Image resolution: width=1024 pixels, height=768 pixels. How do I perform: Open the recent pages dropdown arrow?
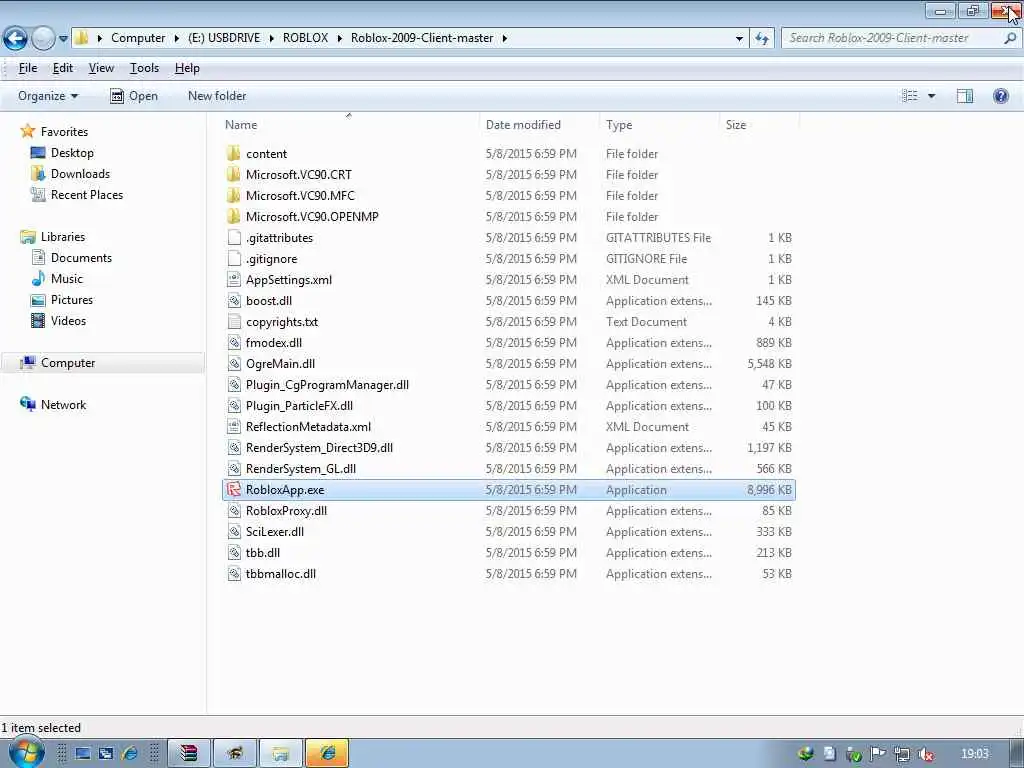coord(63,39)
